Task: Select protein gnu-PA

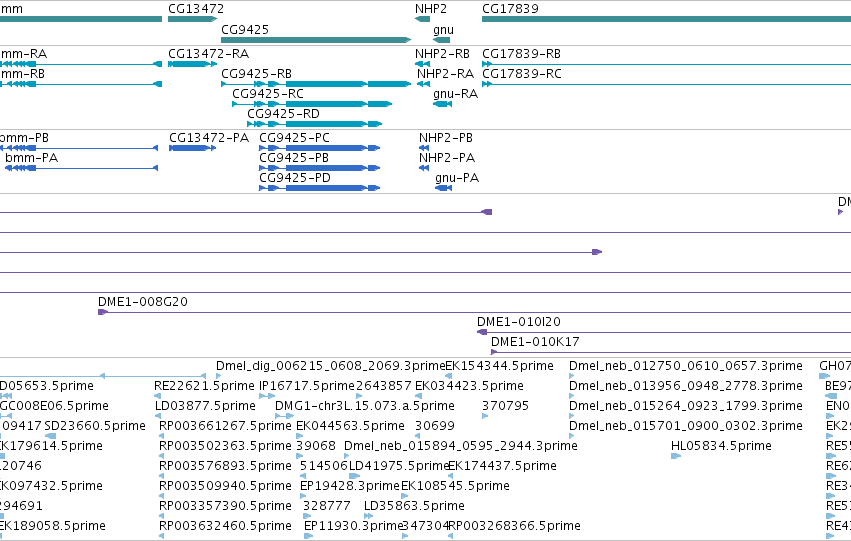Action: (x=443, y=188)
